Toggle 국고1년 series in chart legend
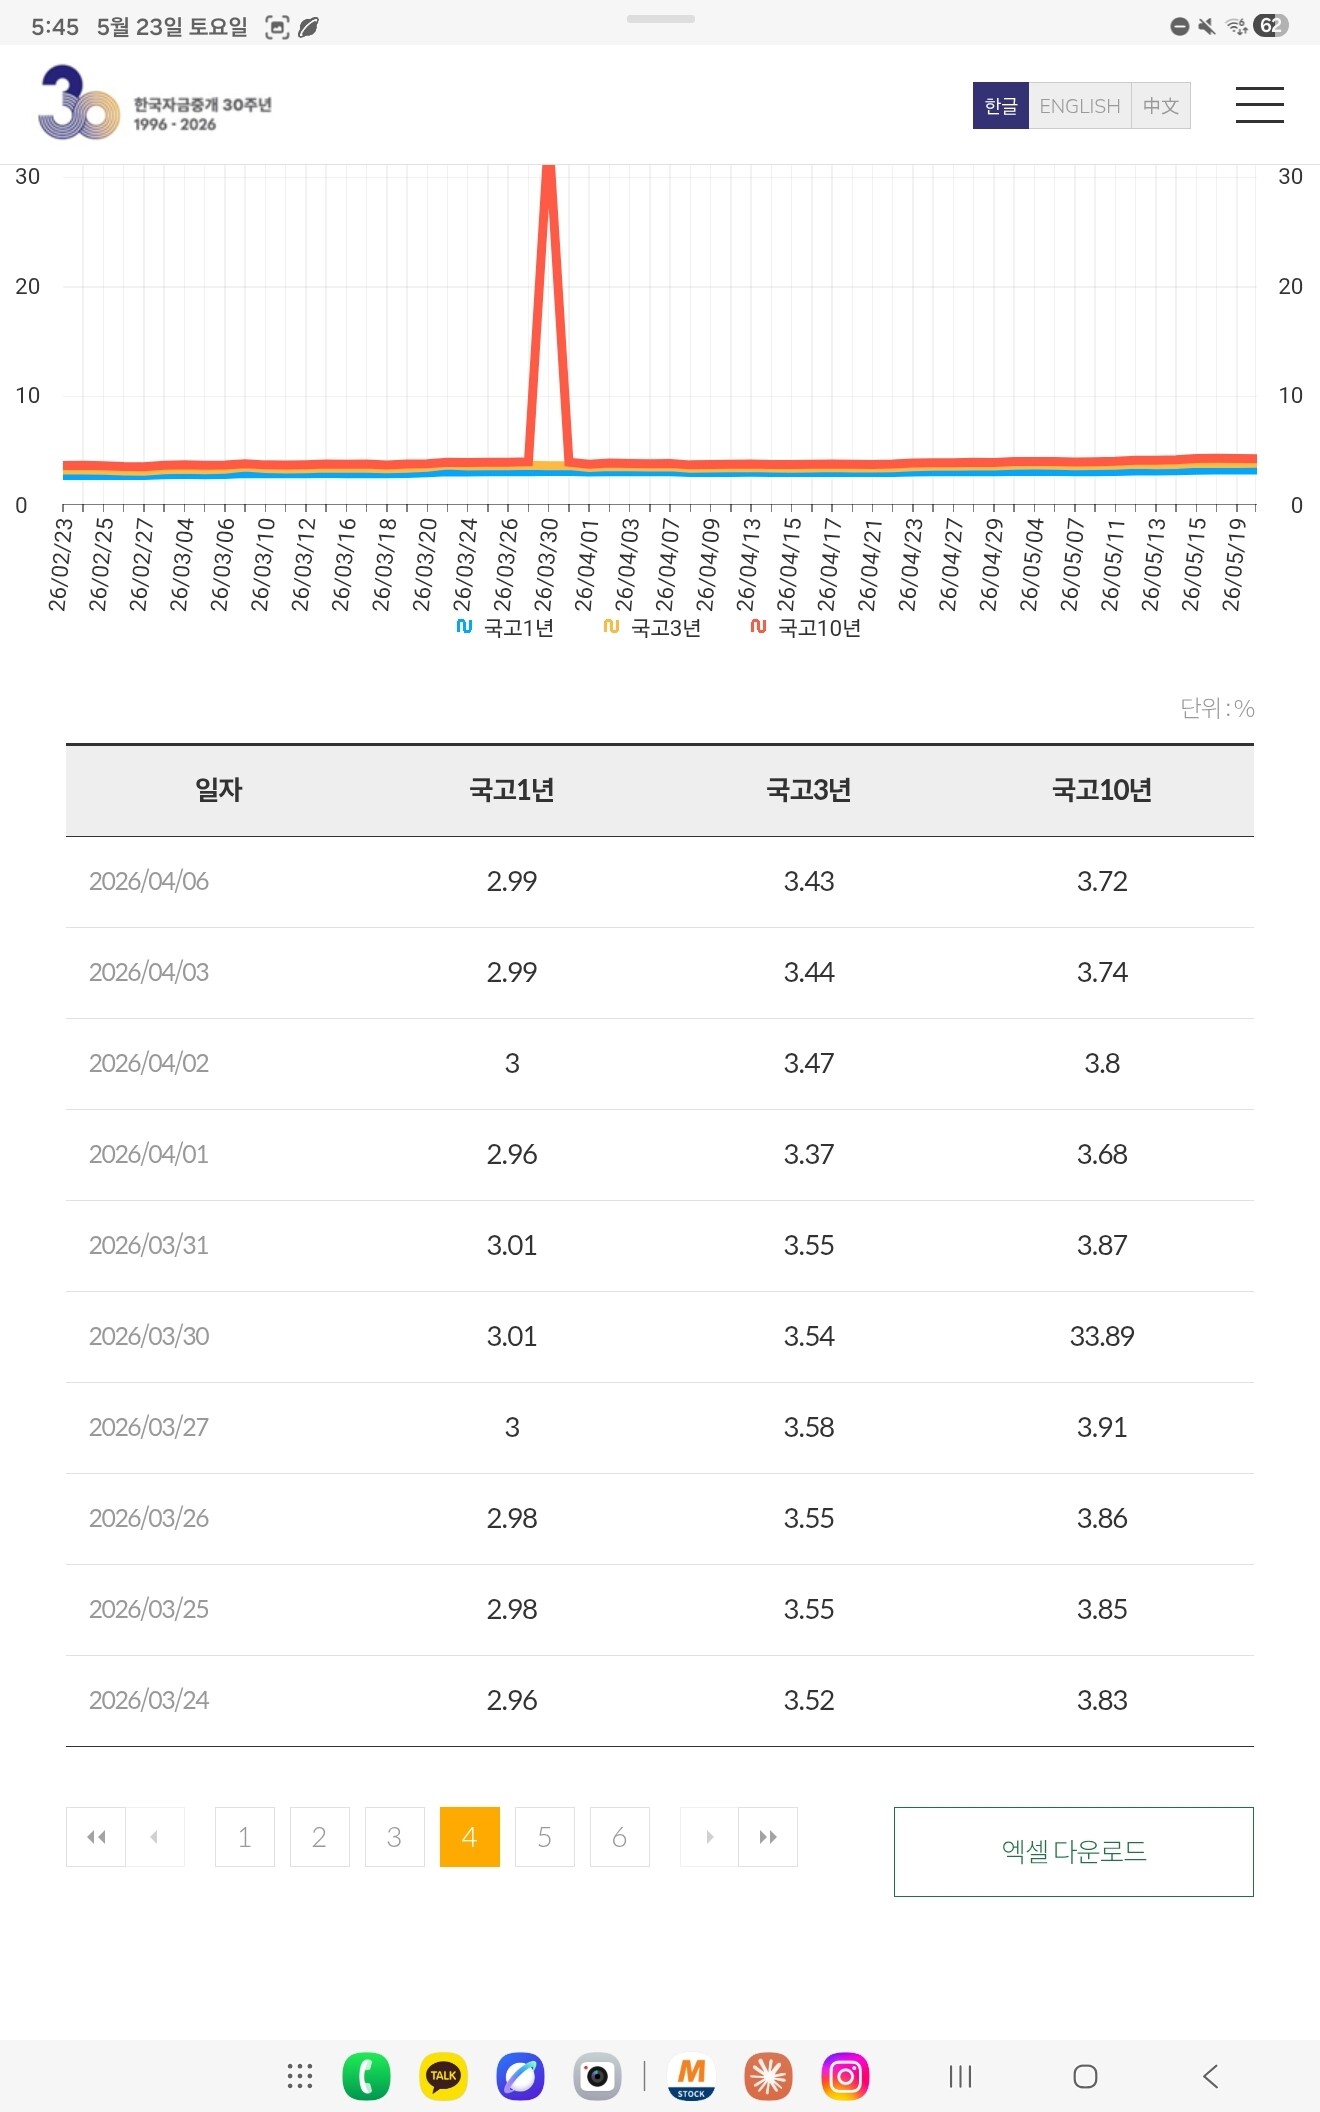This screenshot has width=1320, height=2112. coord(505,628)
